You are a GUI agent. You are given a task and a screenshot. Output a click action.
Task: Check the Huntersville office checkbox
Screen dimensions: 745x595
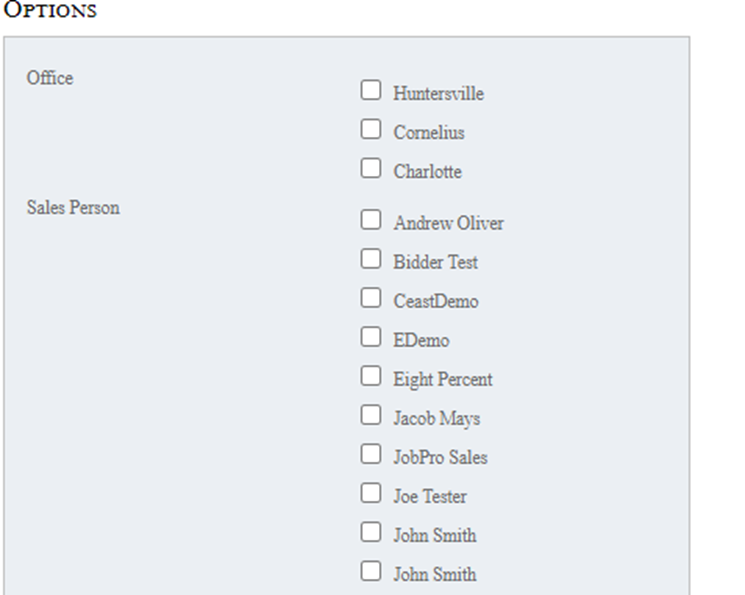[371, 91]
